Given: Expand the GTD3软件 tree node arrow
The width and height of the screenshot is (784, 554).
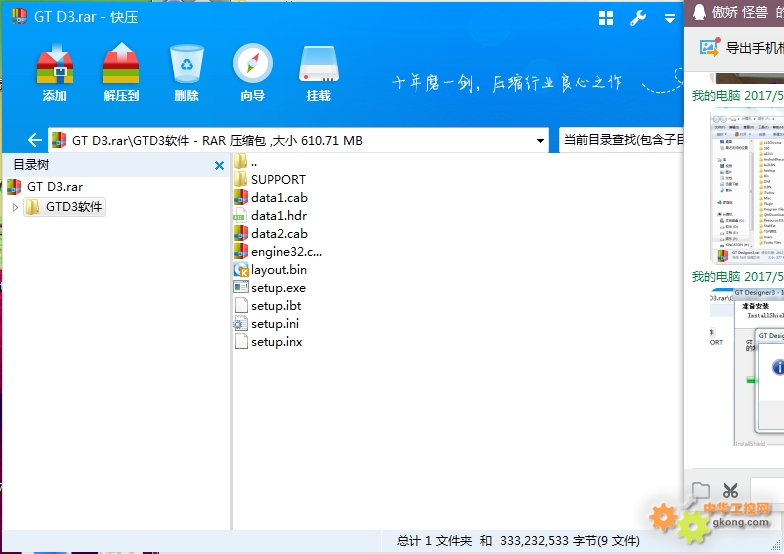Looking at the screenshot, I should pyautogui.click(x=15, y=207).
